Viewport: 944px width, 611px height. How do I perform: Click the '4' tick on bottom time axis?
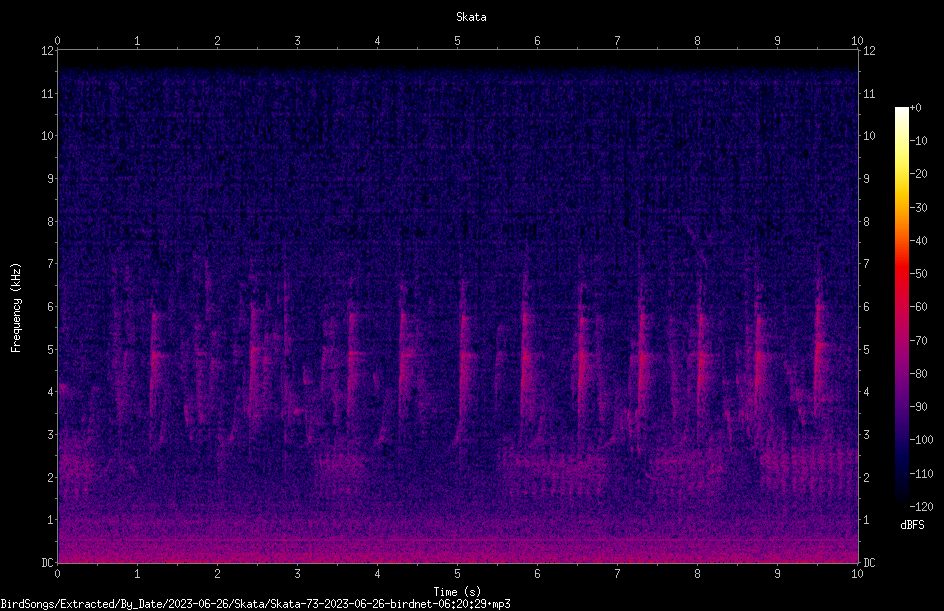pos(377,574)
